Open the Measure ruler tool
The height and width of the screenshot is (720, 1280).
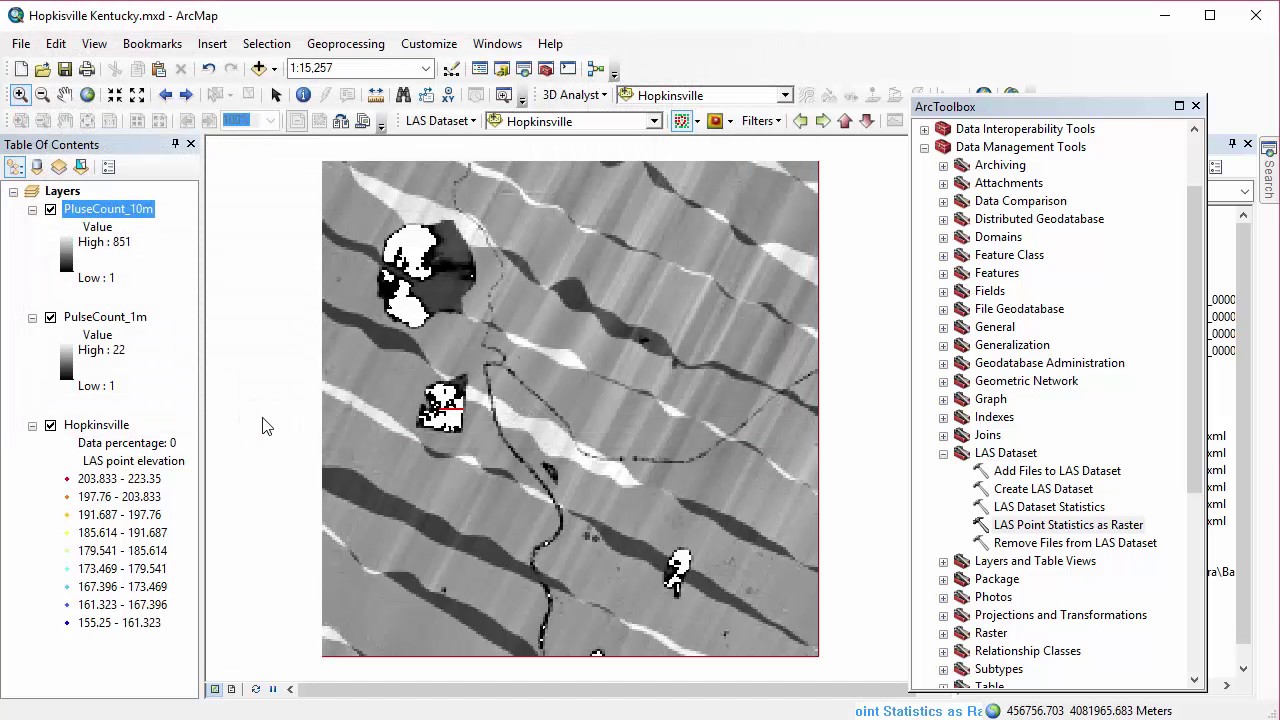(x=375, y=95)
